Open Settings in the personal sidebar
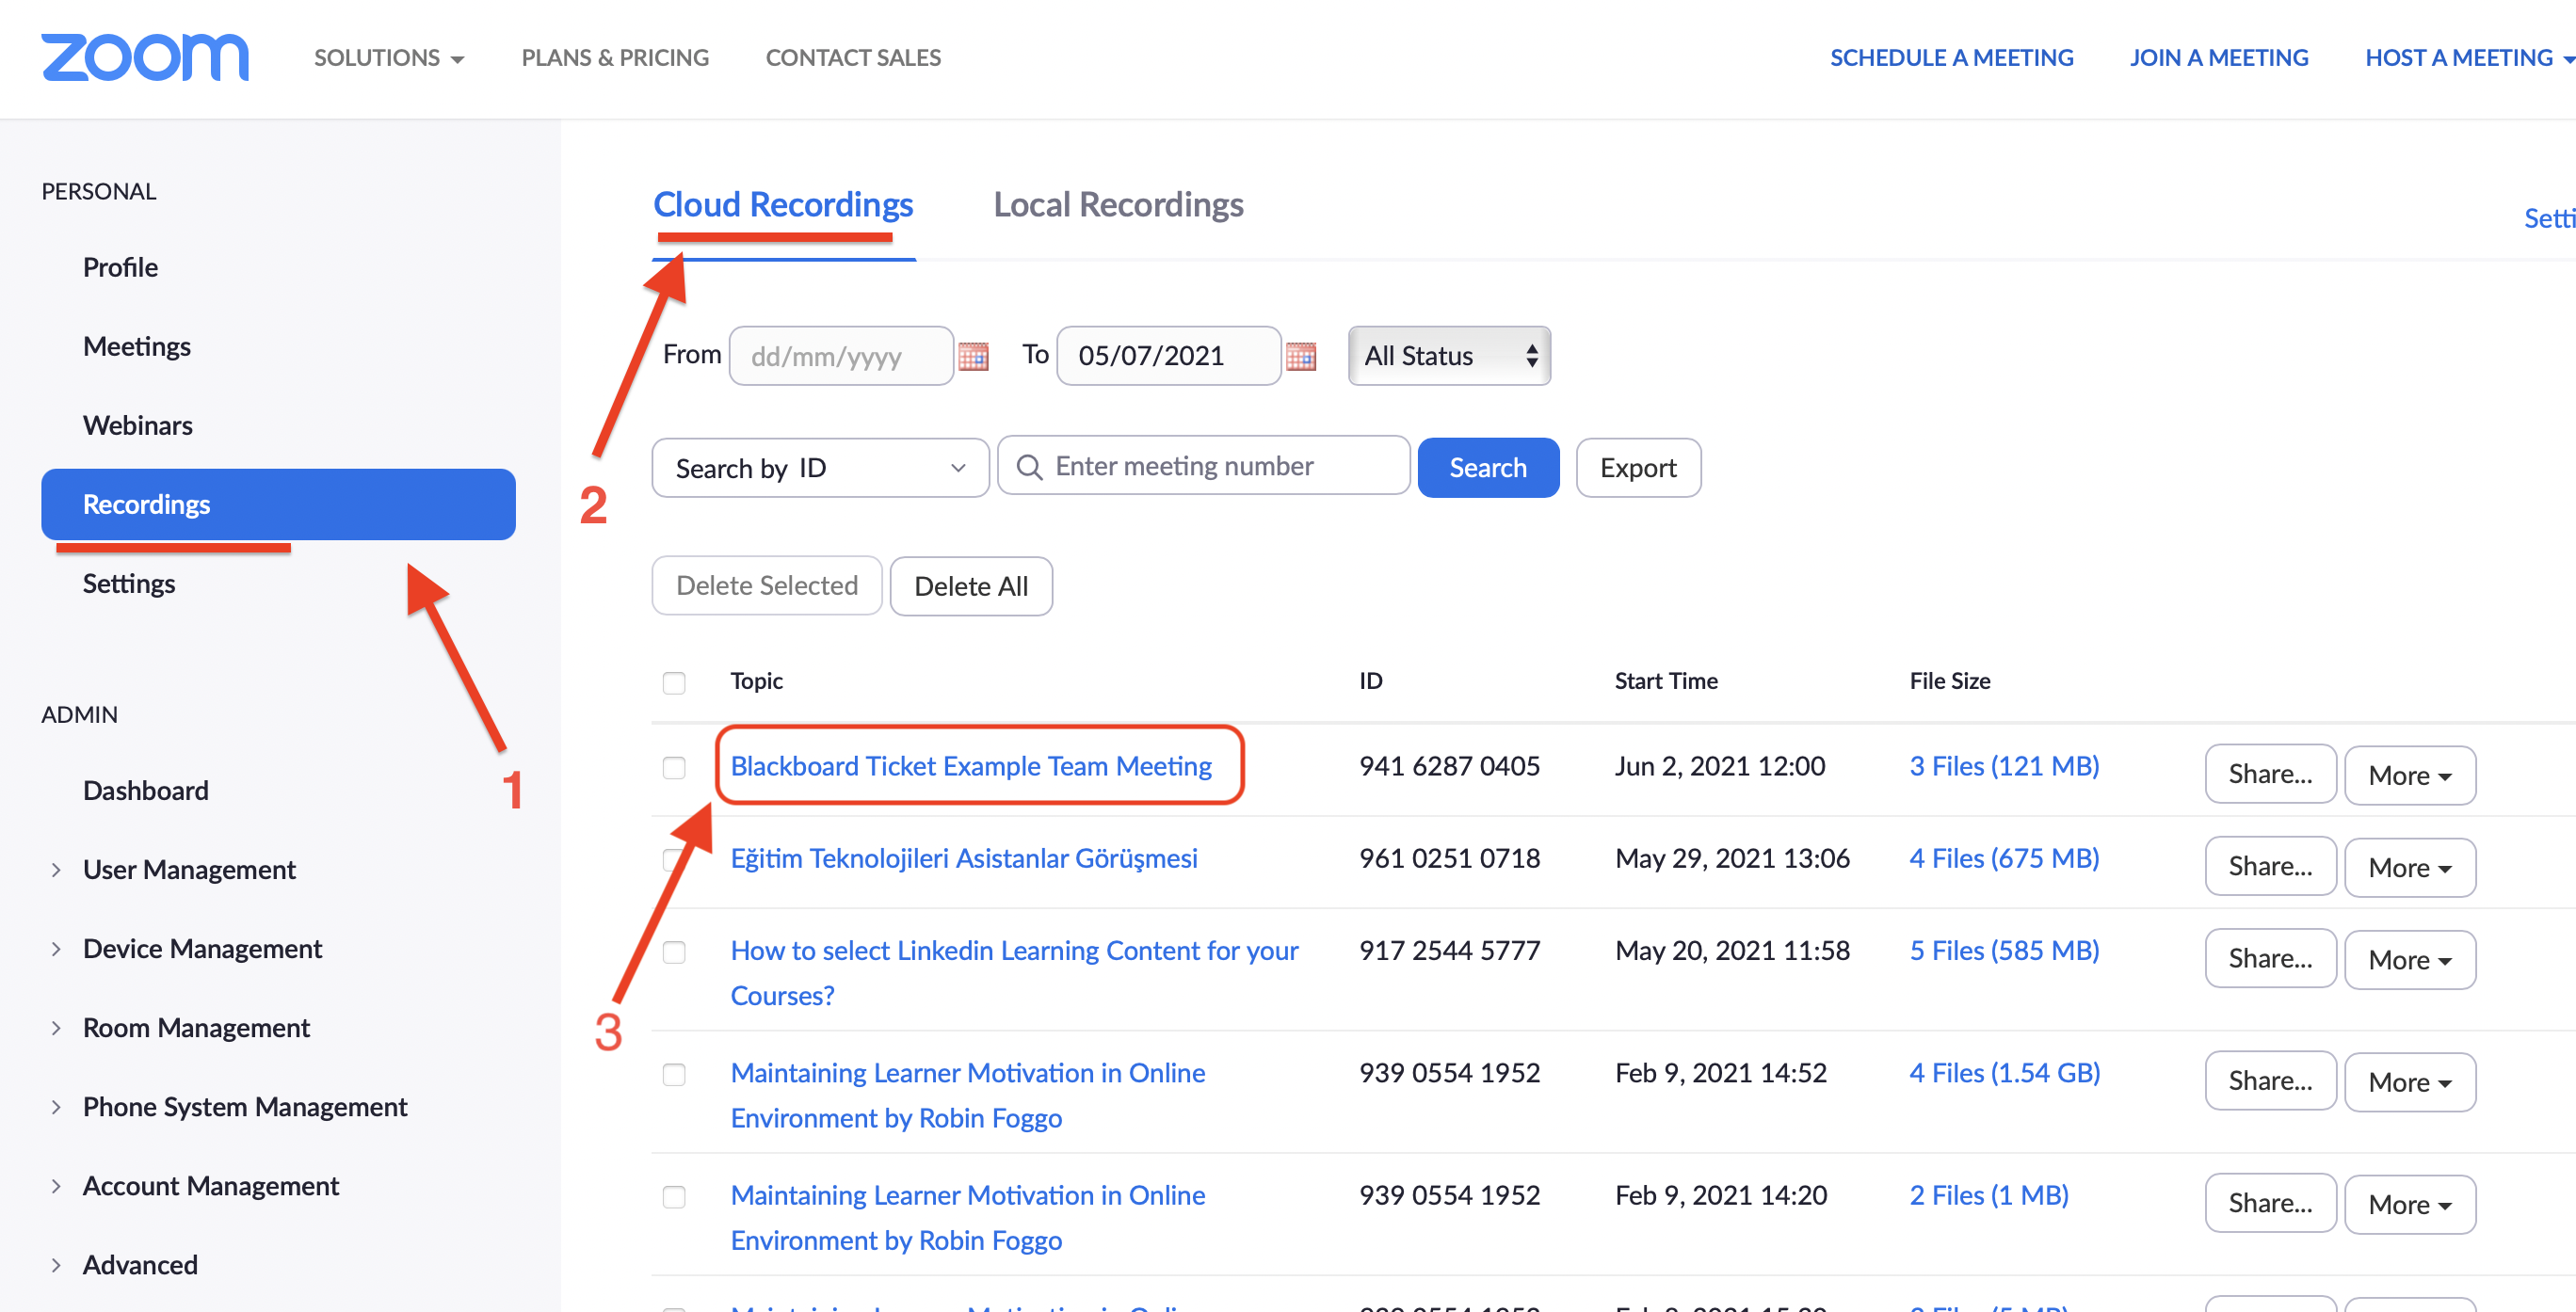 tap(129, 583)
